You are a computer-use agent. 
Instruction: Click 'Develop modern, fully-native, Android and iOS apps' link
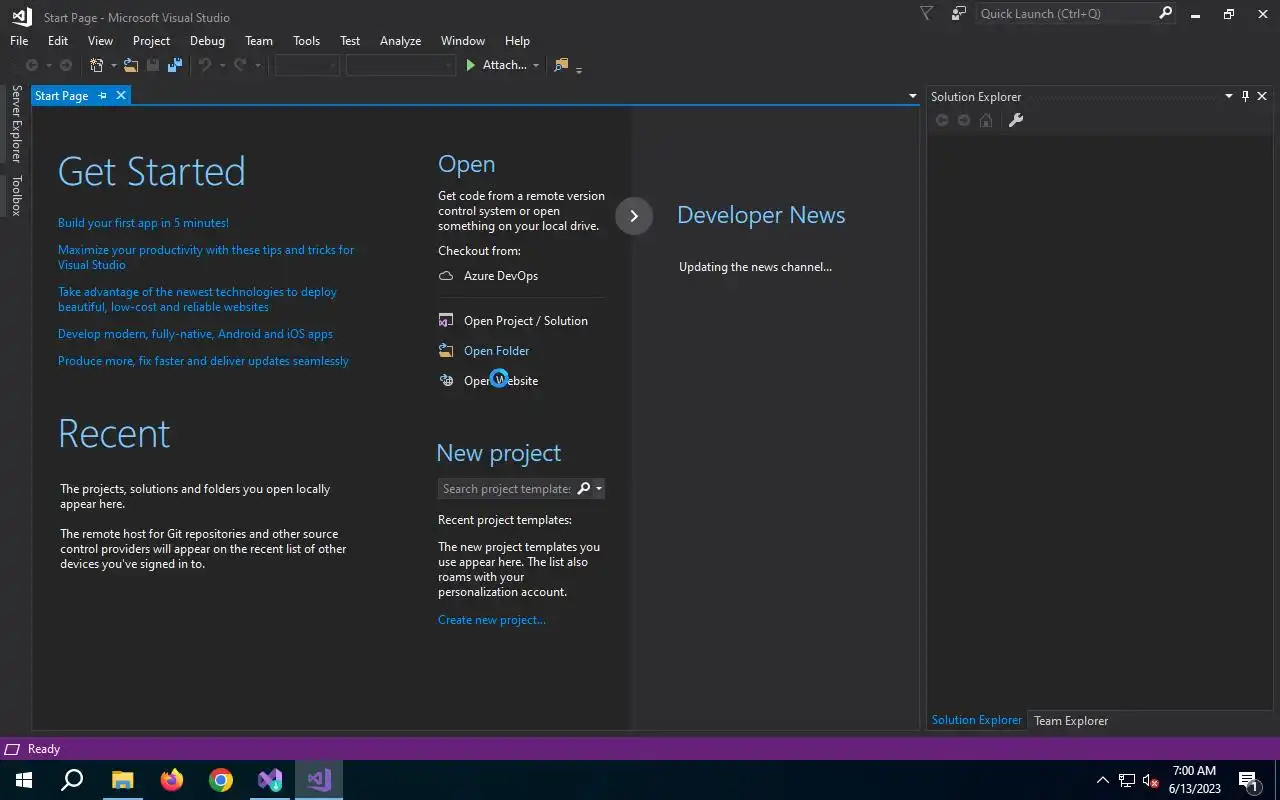[x=195, y=334]
